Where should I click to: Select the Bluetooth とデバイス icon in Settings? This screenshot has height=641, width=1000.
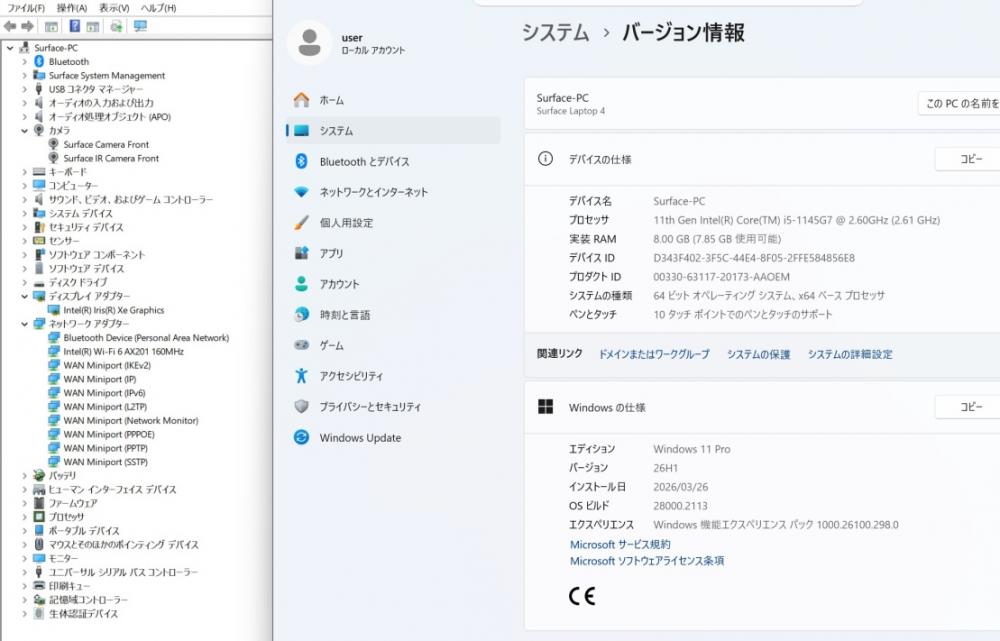pyautogui.click(x=302, y=161)
